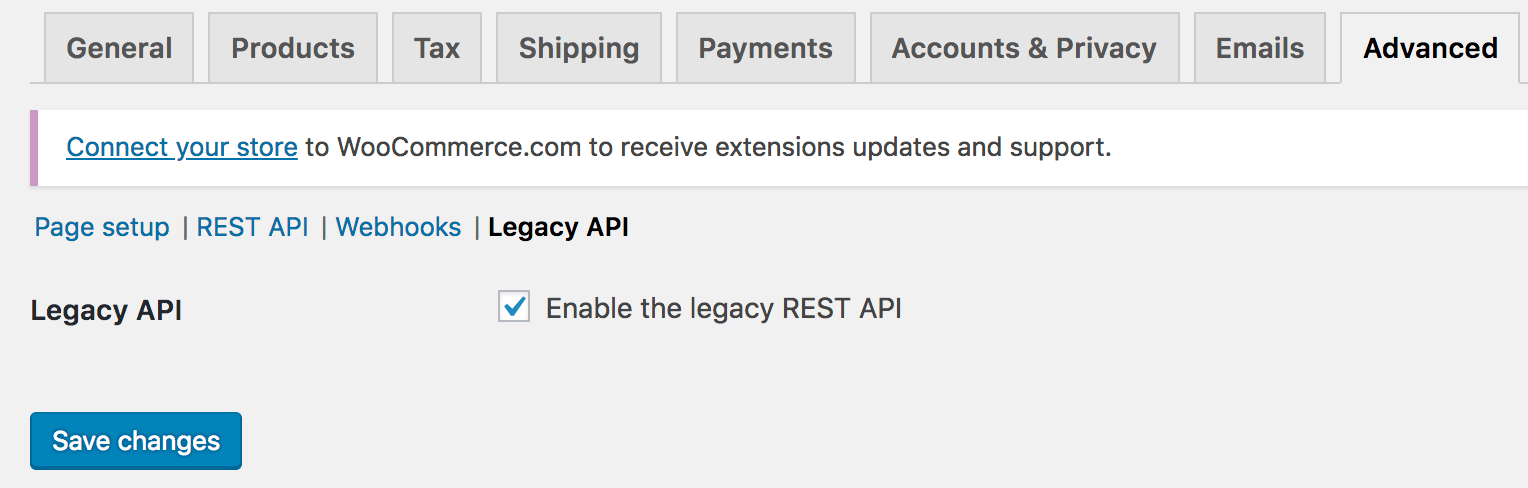Go to the REST API section
This screenshot has height=488, width=1528.
click(252, 228)
